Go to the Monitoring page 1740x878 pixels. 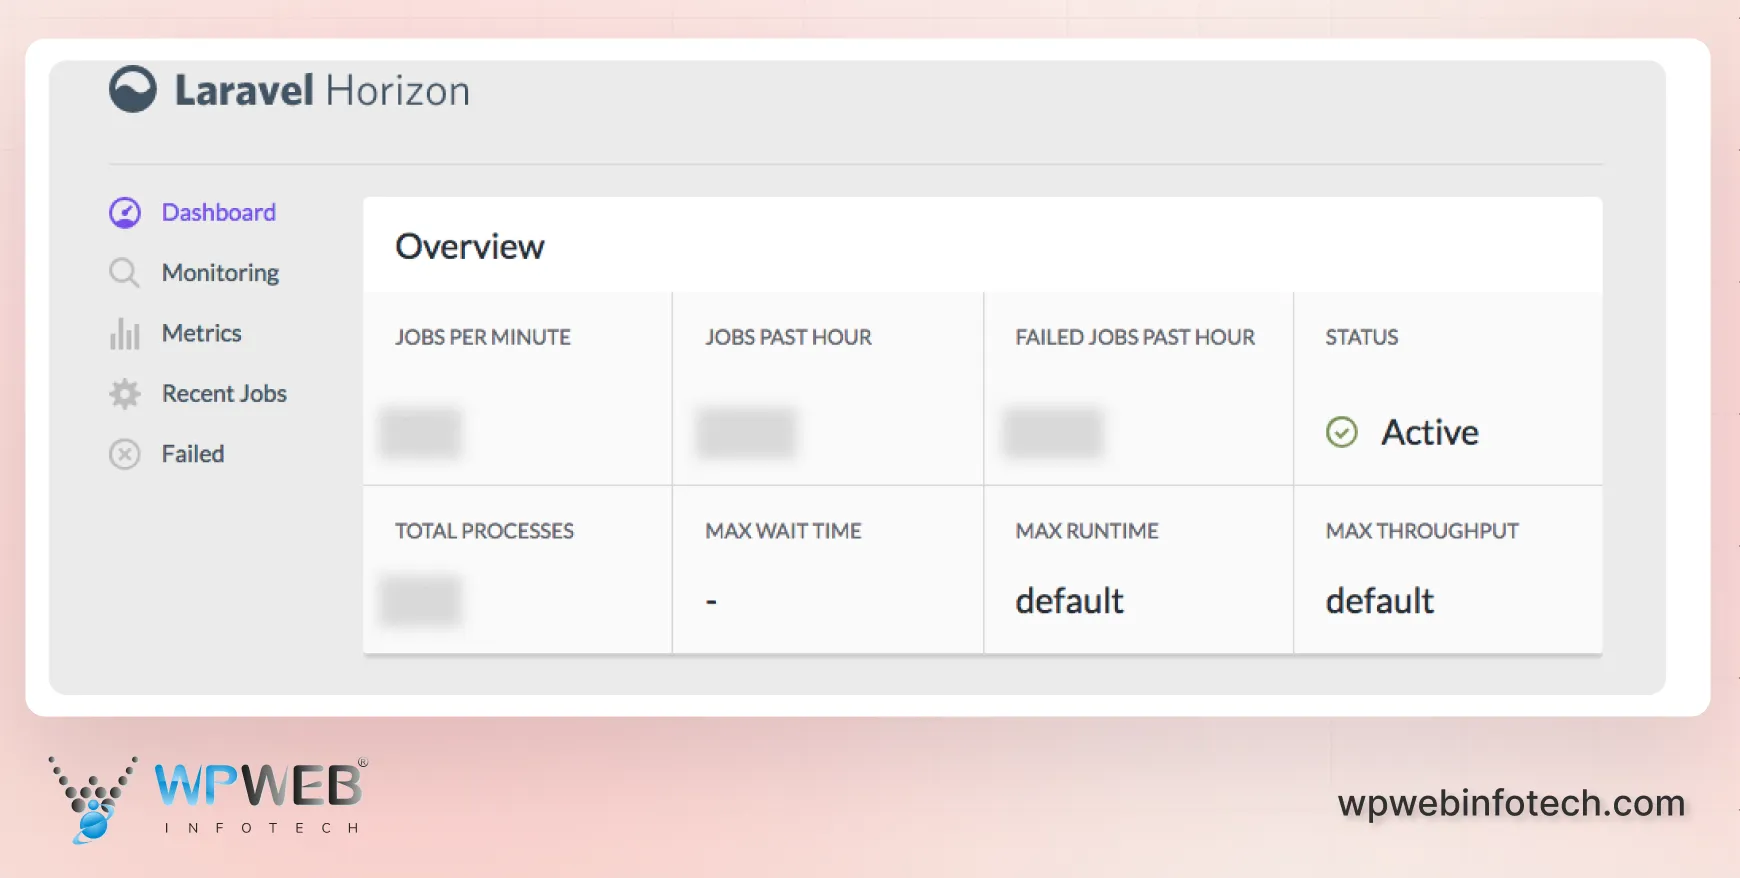(x=220, y=273)
